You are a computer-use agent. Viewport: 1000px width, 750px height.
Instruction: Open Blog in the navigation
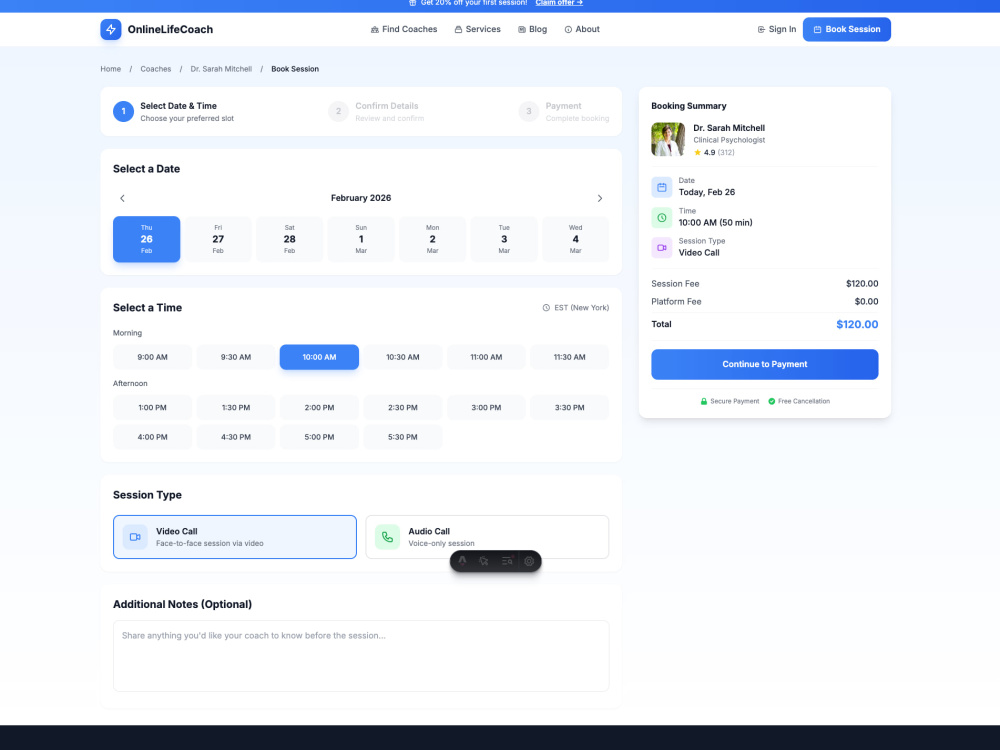coord(533,29)
